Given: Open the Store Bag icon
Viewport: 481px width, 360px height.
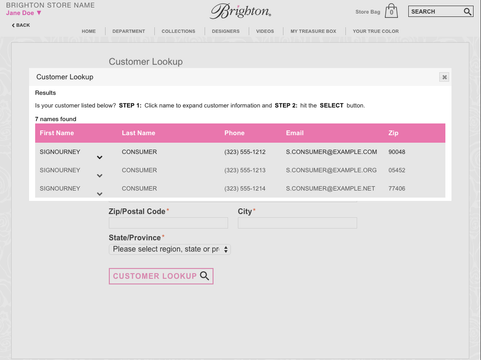Looking at the screenshot, I should [x=391, y=11].
